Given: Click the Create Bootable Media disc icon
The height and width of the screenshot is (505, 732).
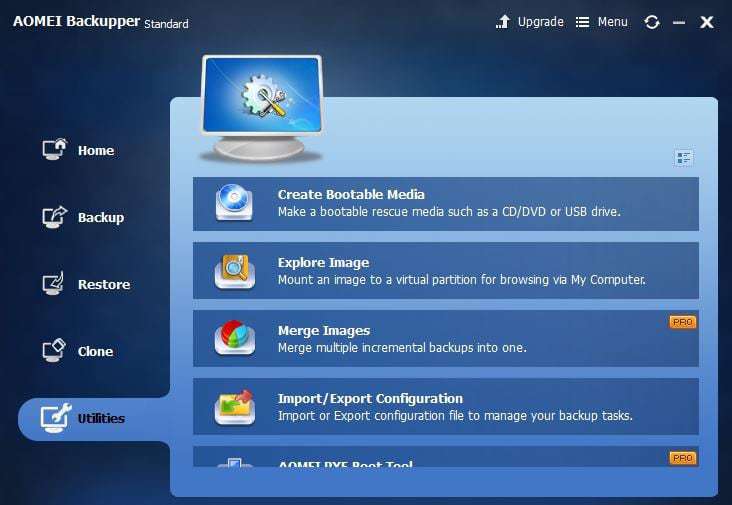Looking at the screenshot, I should [234, 203].
